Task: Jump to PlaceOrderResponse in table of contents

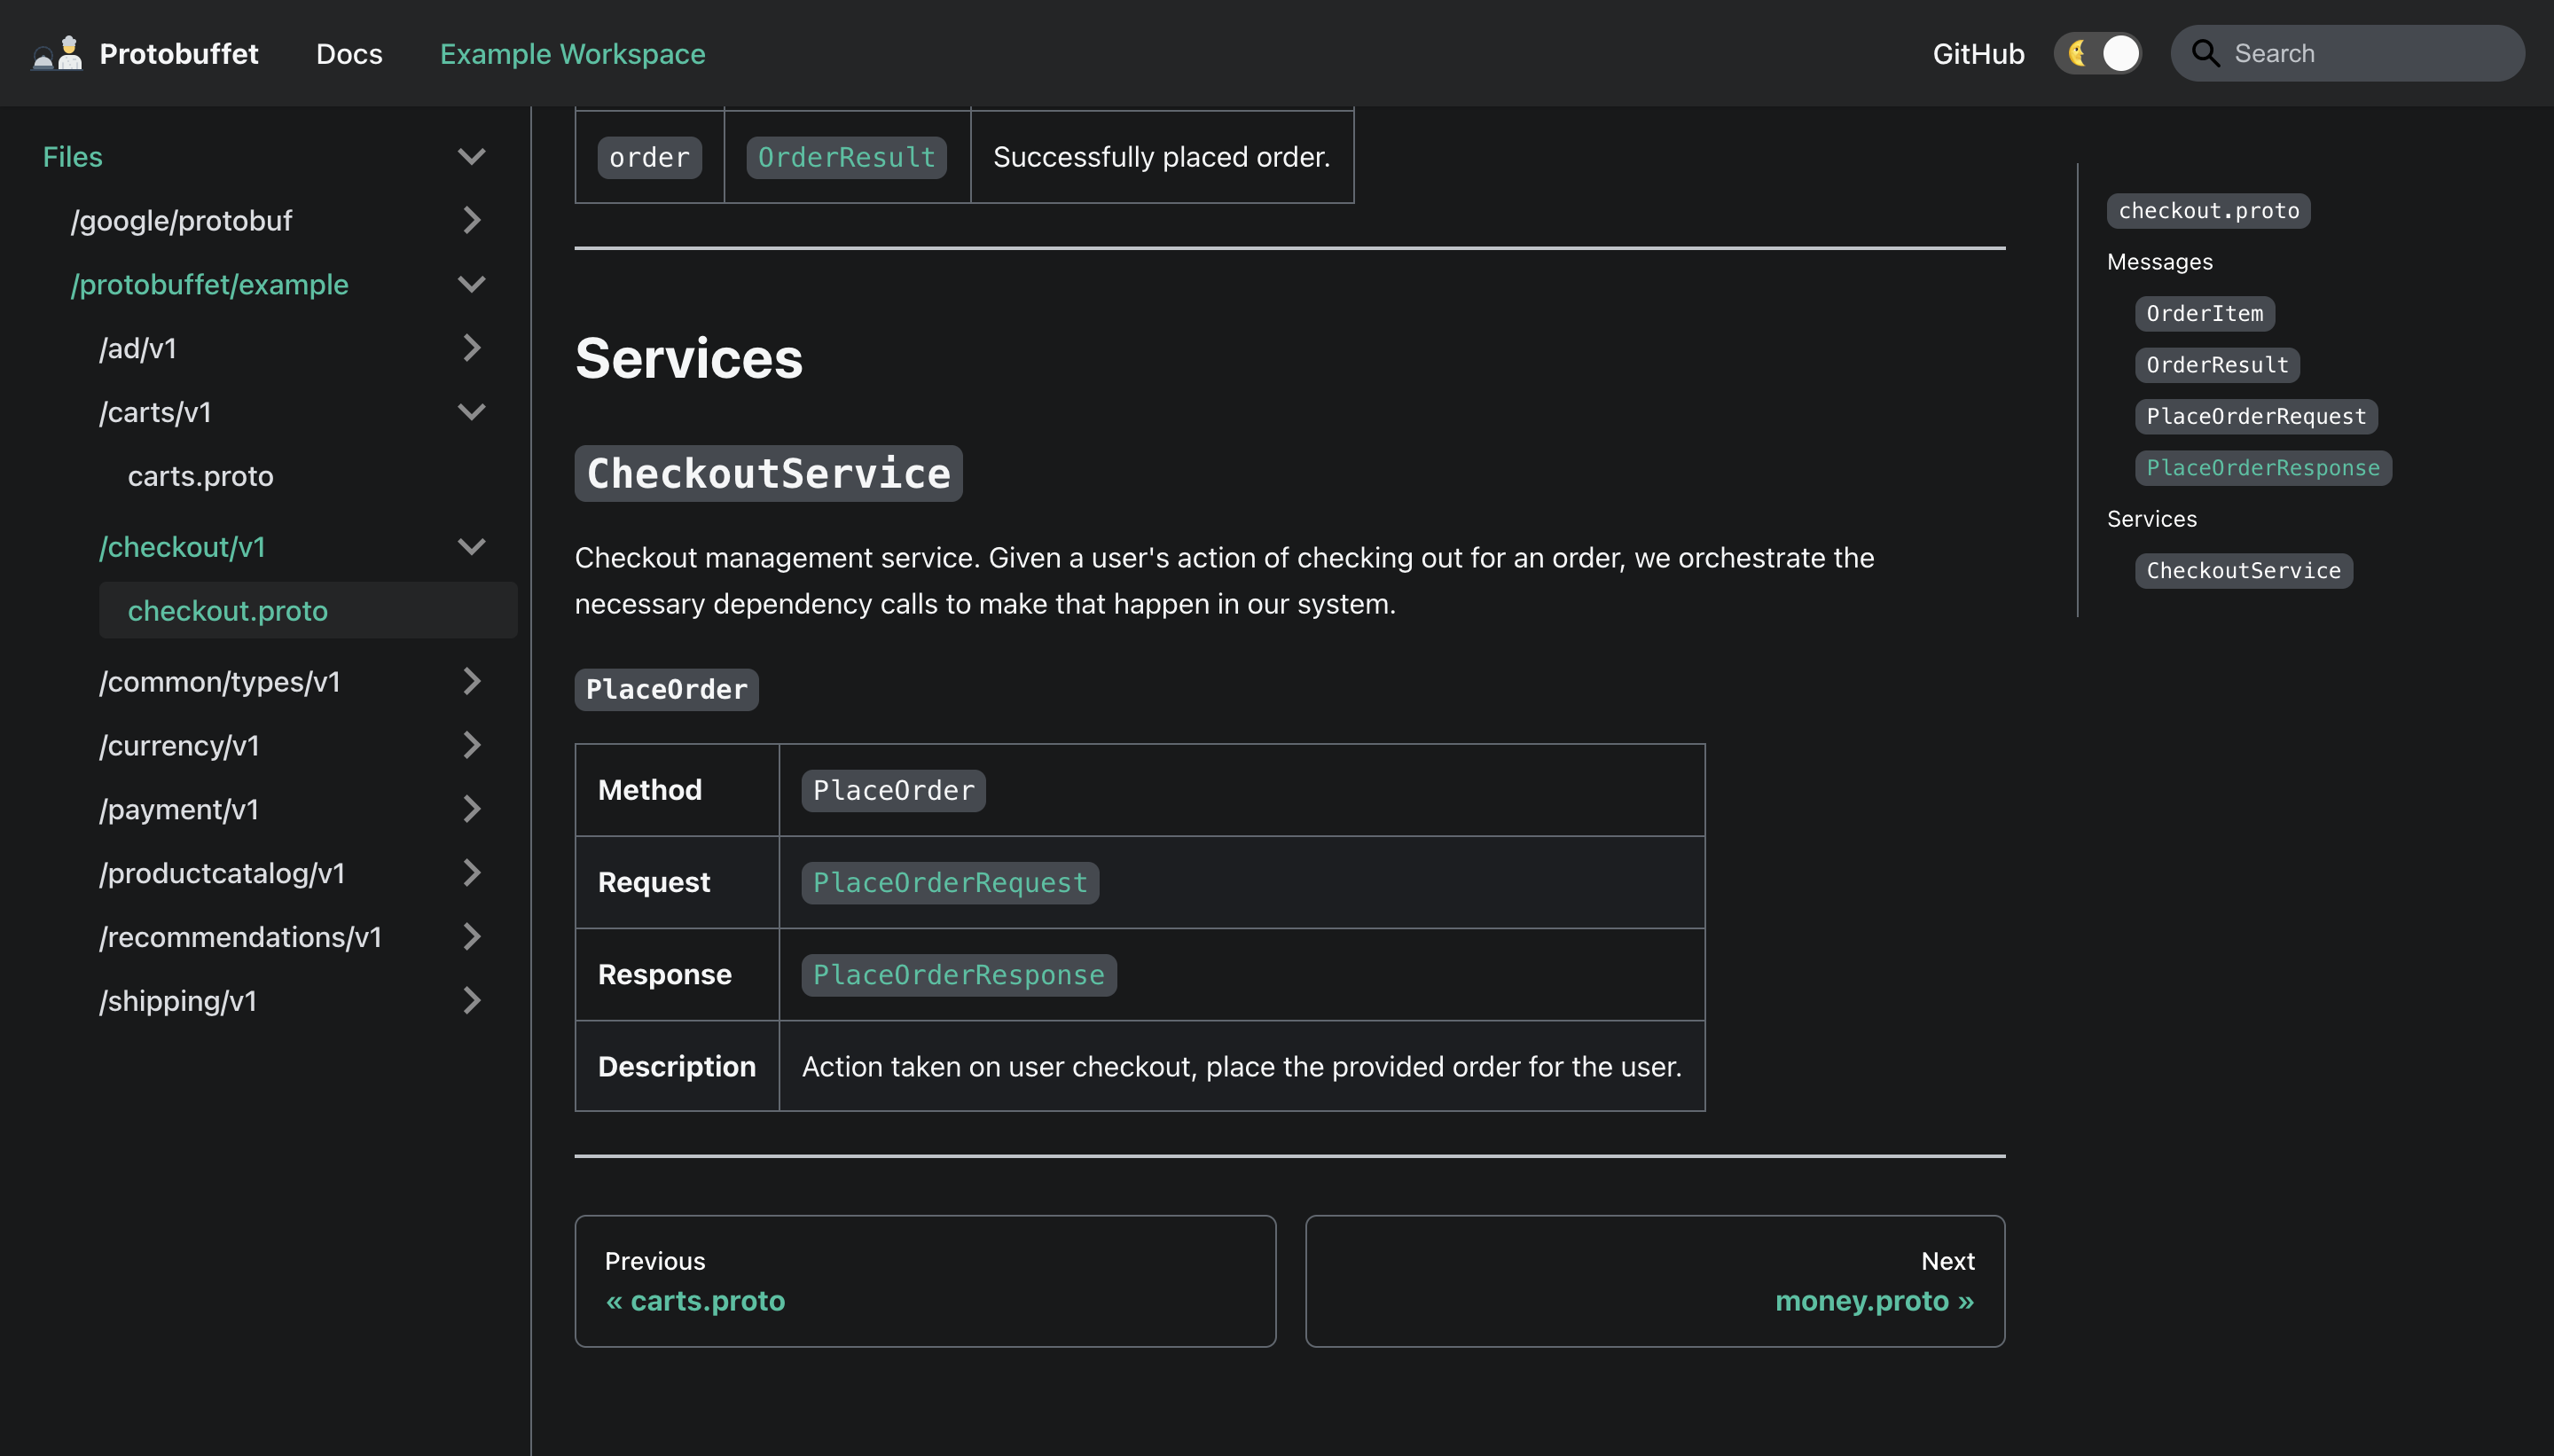Action: (x=2262, y=468)
